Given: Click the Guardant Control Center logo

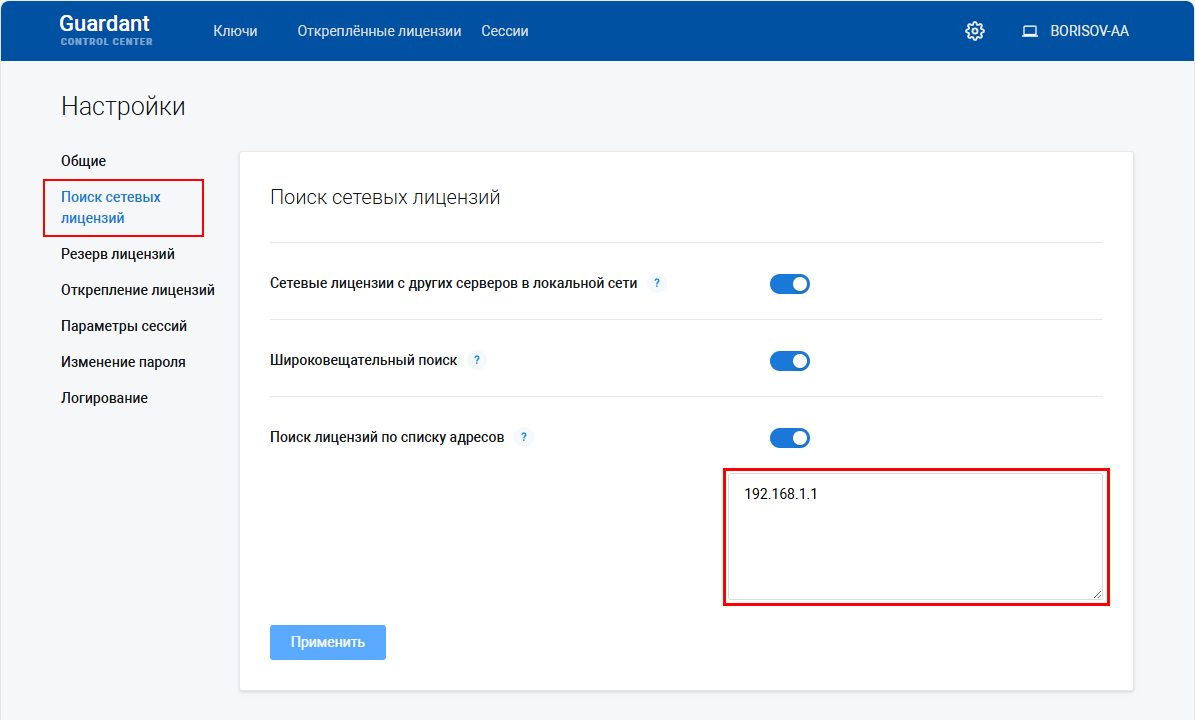Looking at the screenshot, I should tap(106, 30).
